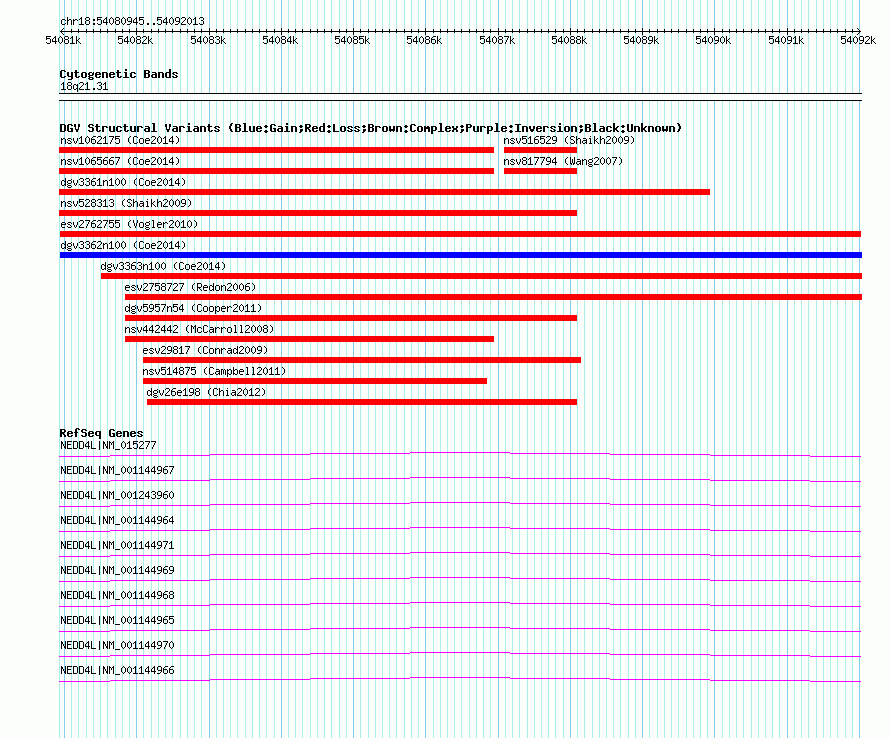This screenshot has width=890, height=738.
Task: Click the 54088k ruler tick label
Action: (569, 40)
